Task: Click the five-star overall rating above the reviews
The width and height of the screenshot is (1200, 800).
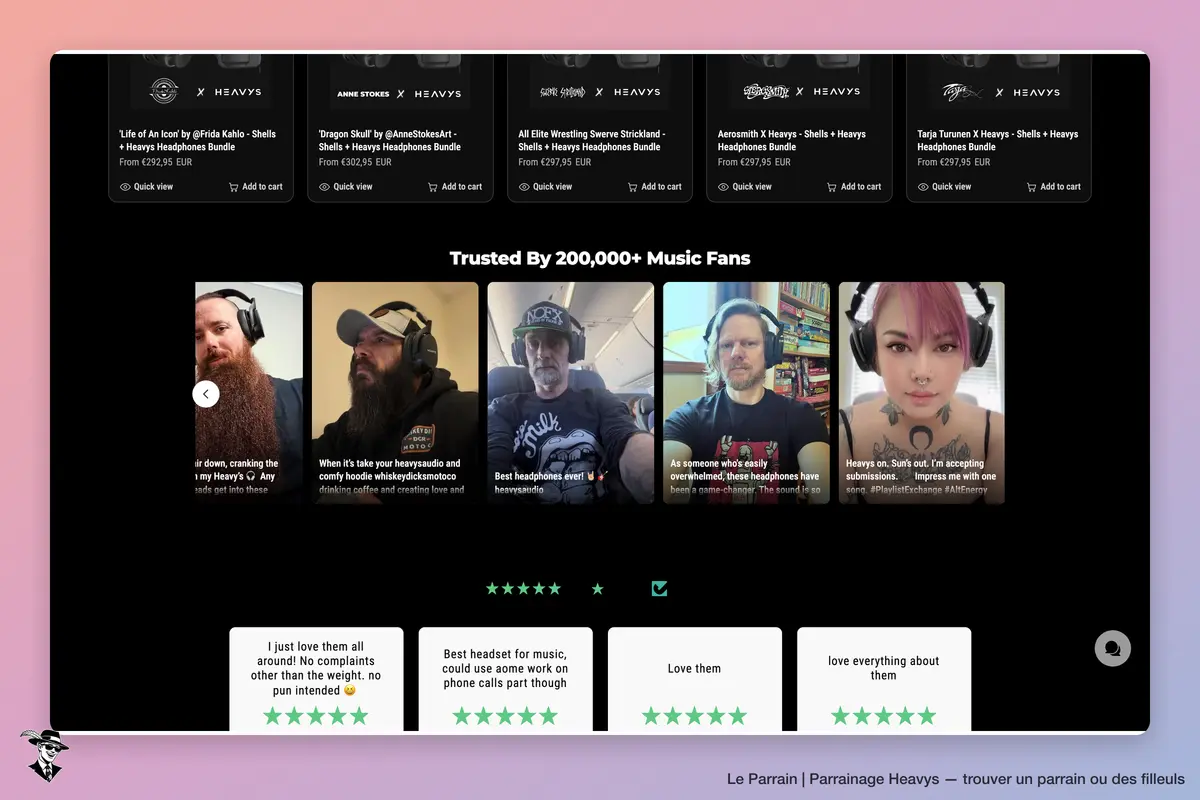Action: [x=523, y=589]
